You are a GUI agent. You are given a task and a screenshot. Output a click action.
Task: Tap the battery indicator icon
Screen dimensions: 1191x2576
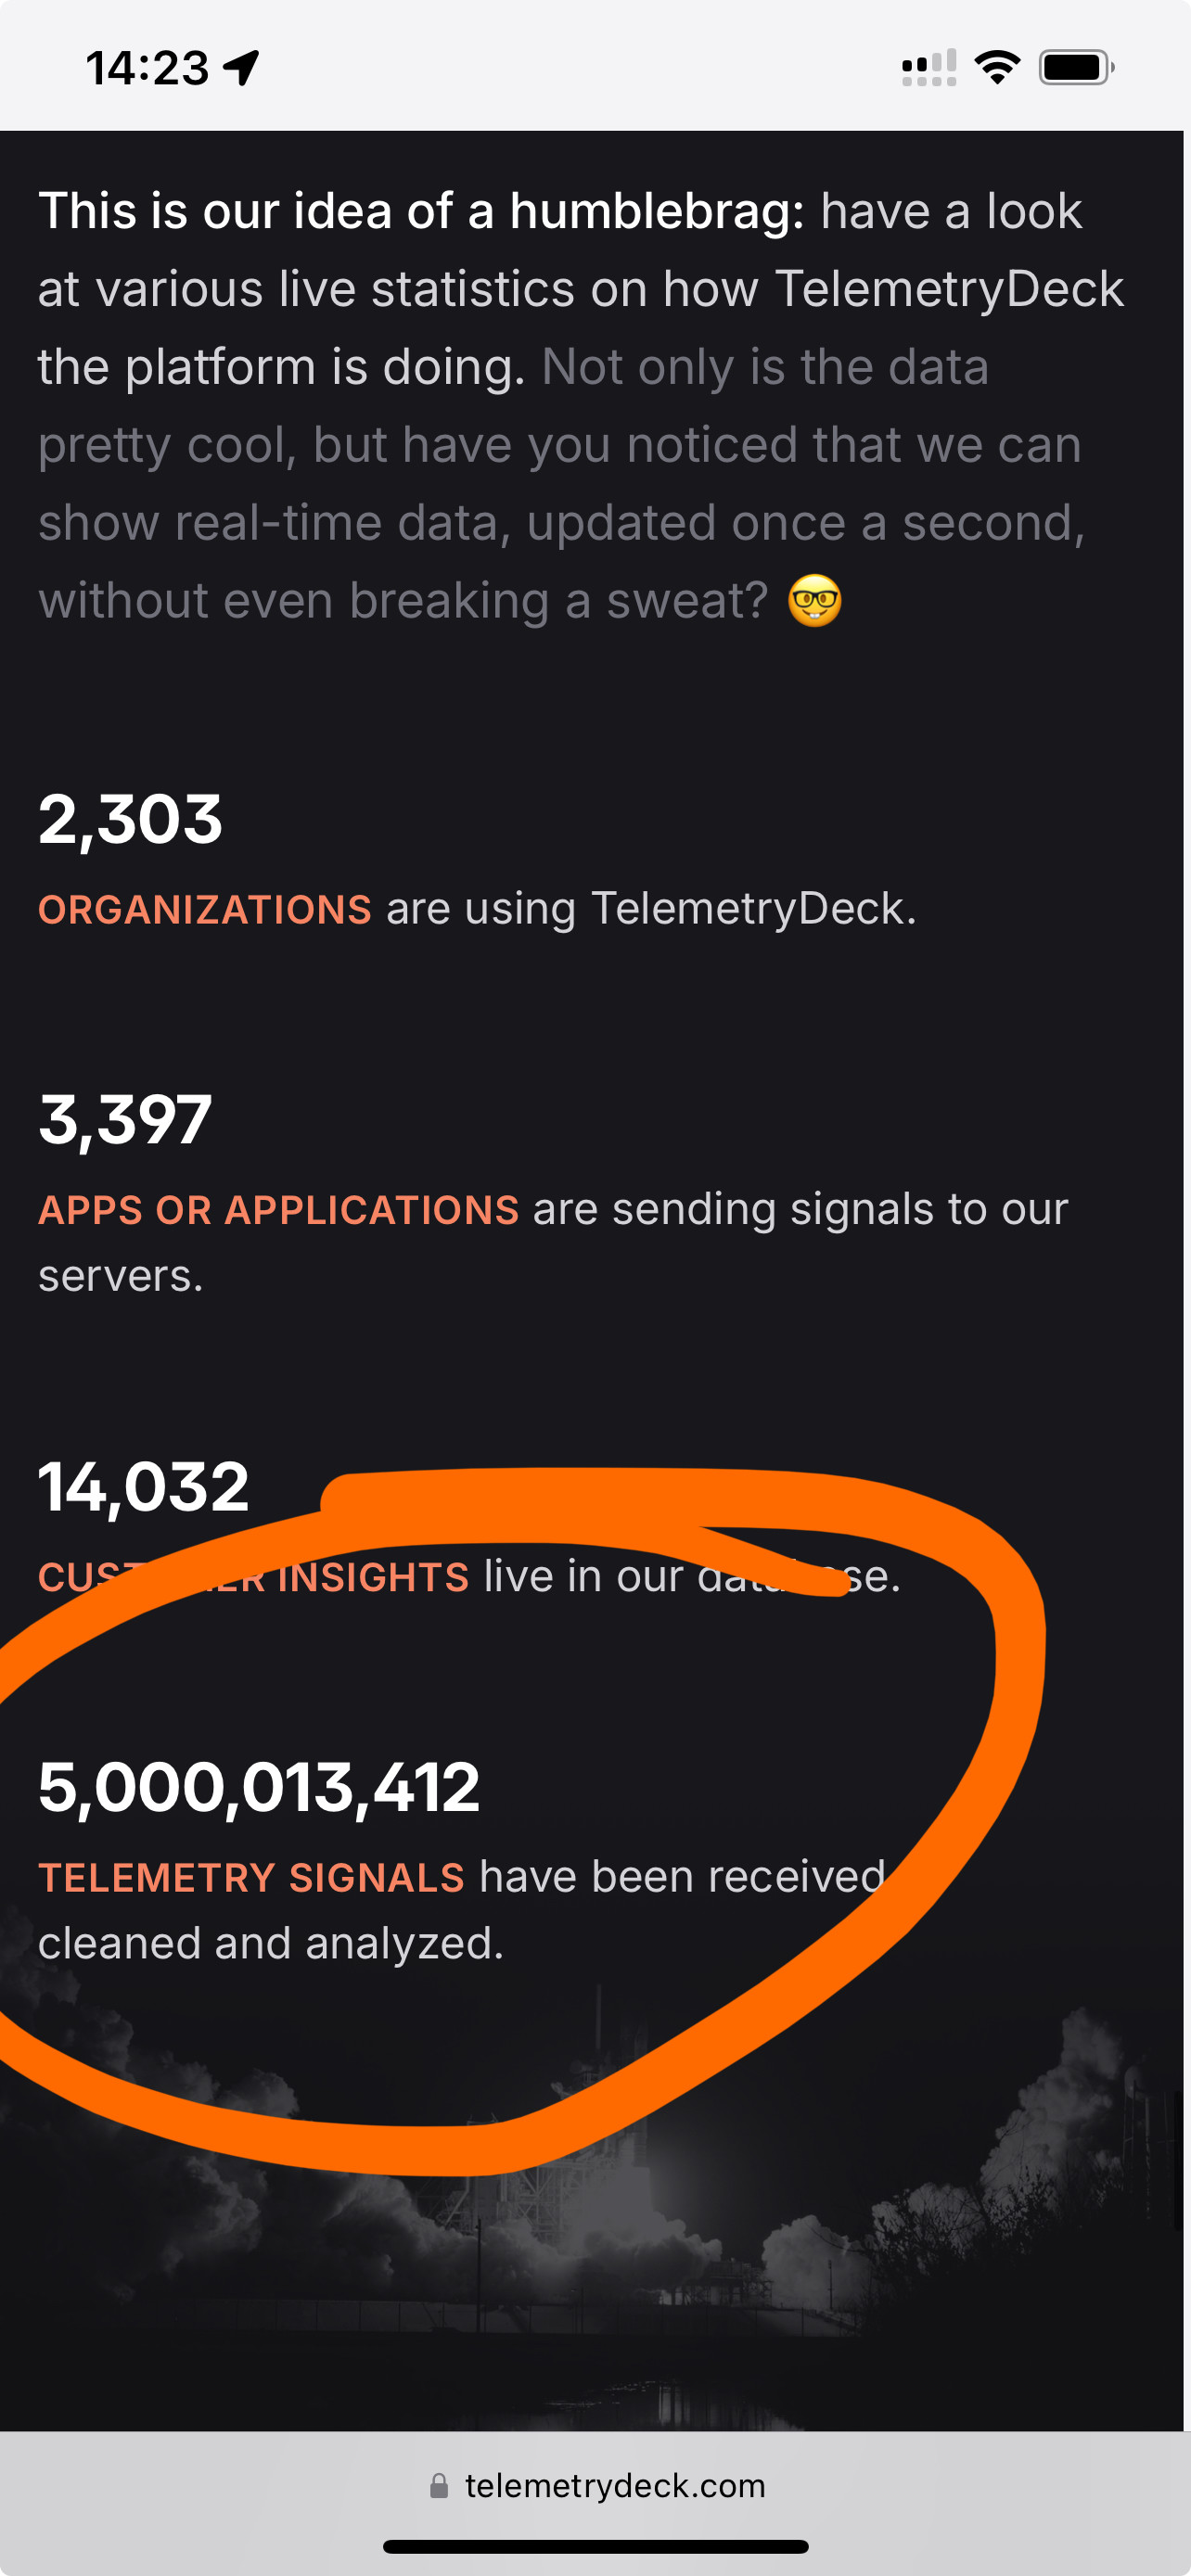1076,67
